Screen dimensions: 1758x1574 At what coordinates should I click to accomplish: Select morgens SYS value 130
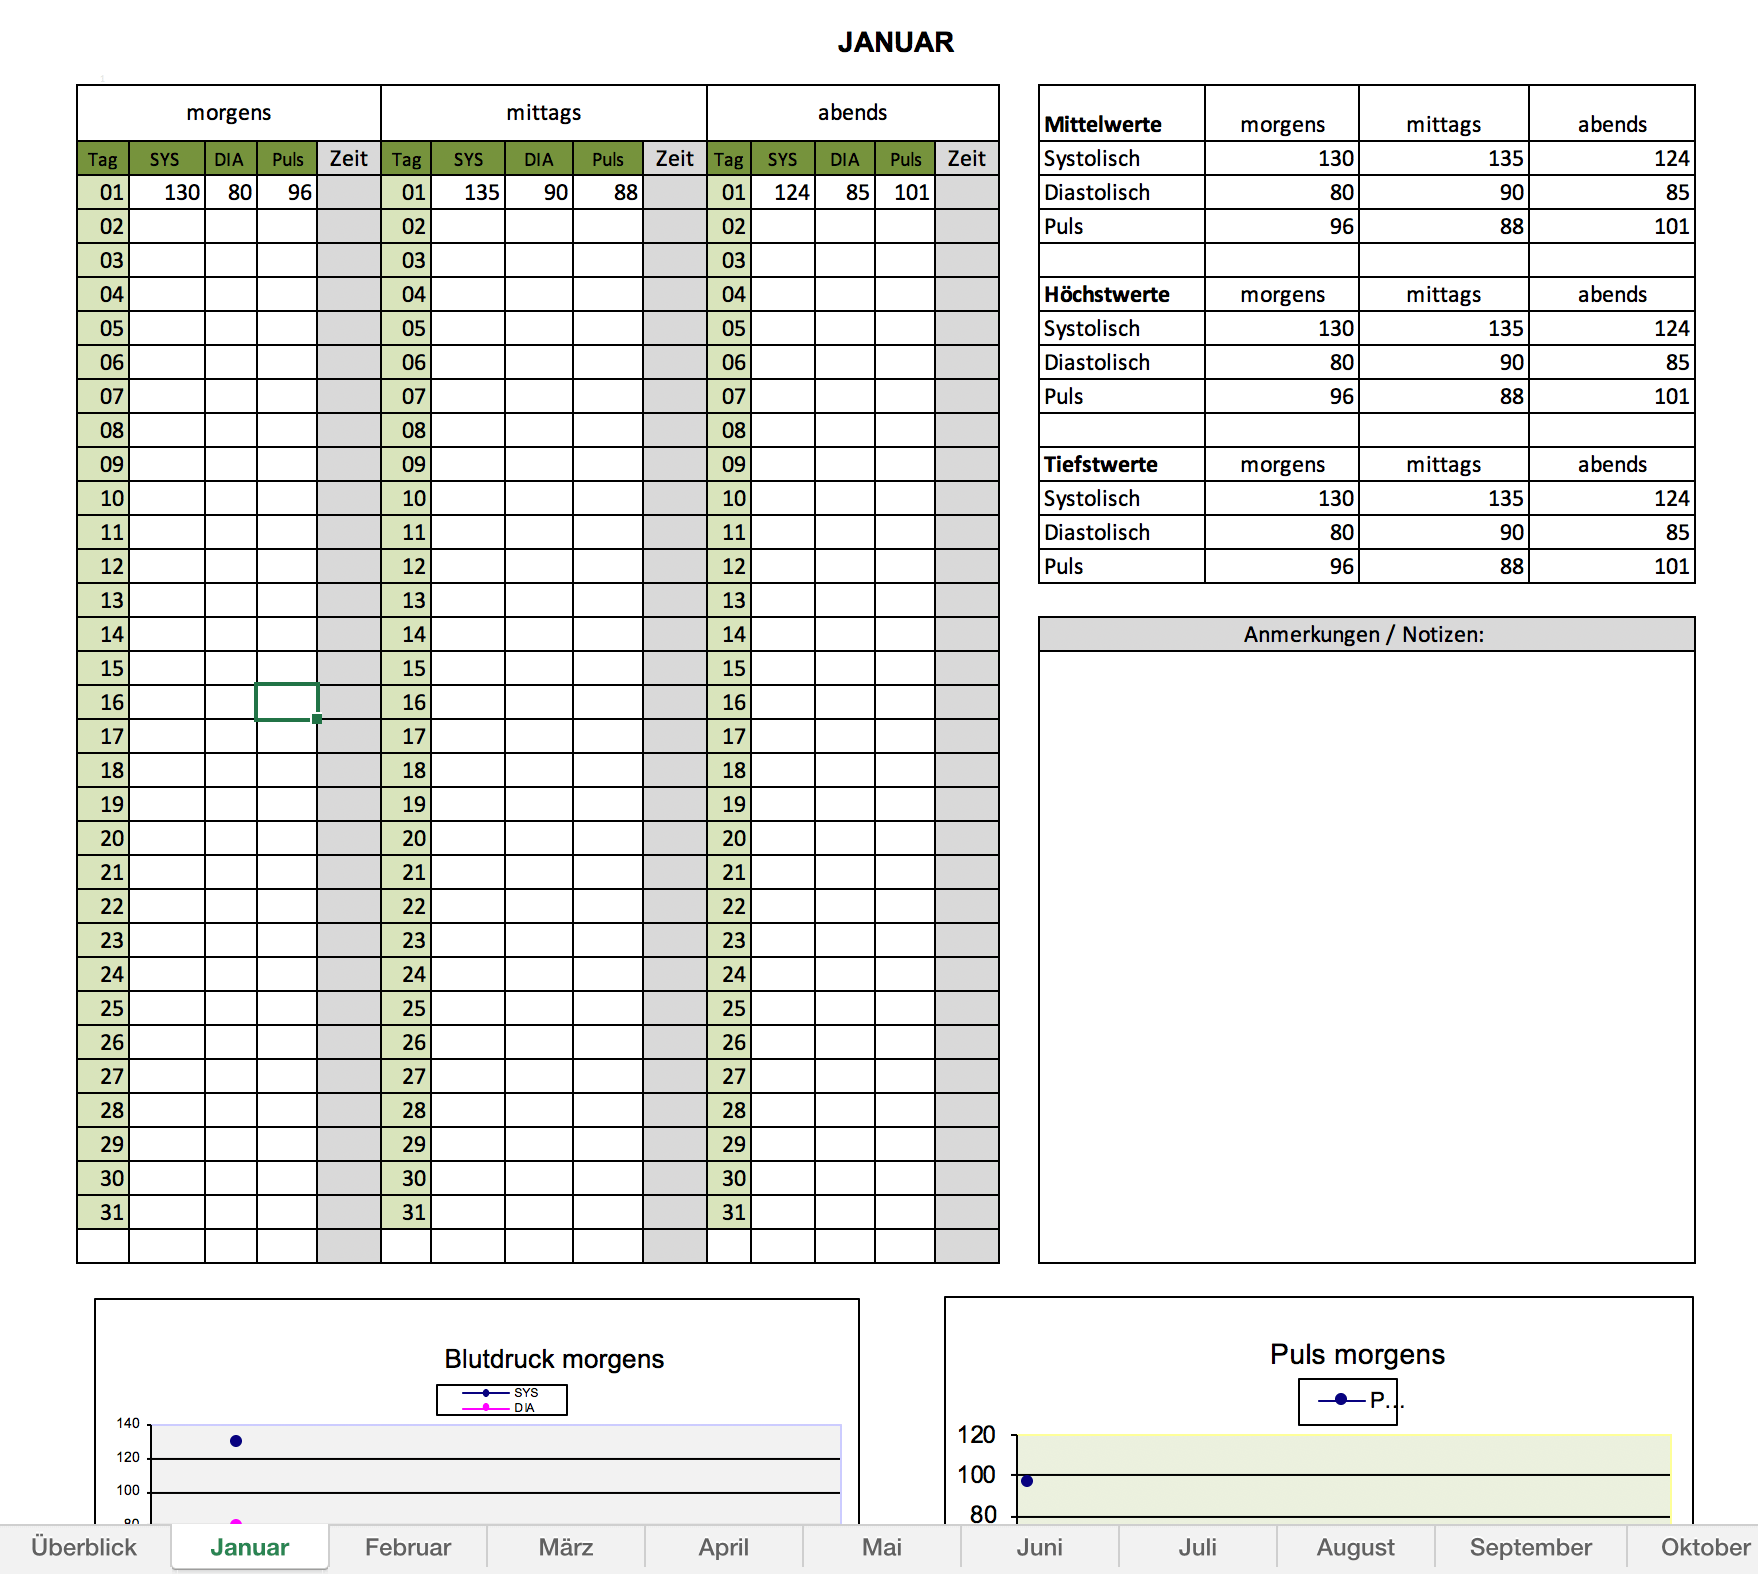point(167,192)
